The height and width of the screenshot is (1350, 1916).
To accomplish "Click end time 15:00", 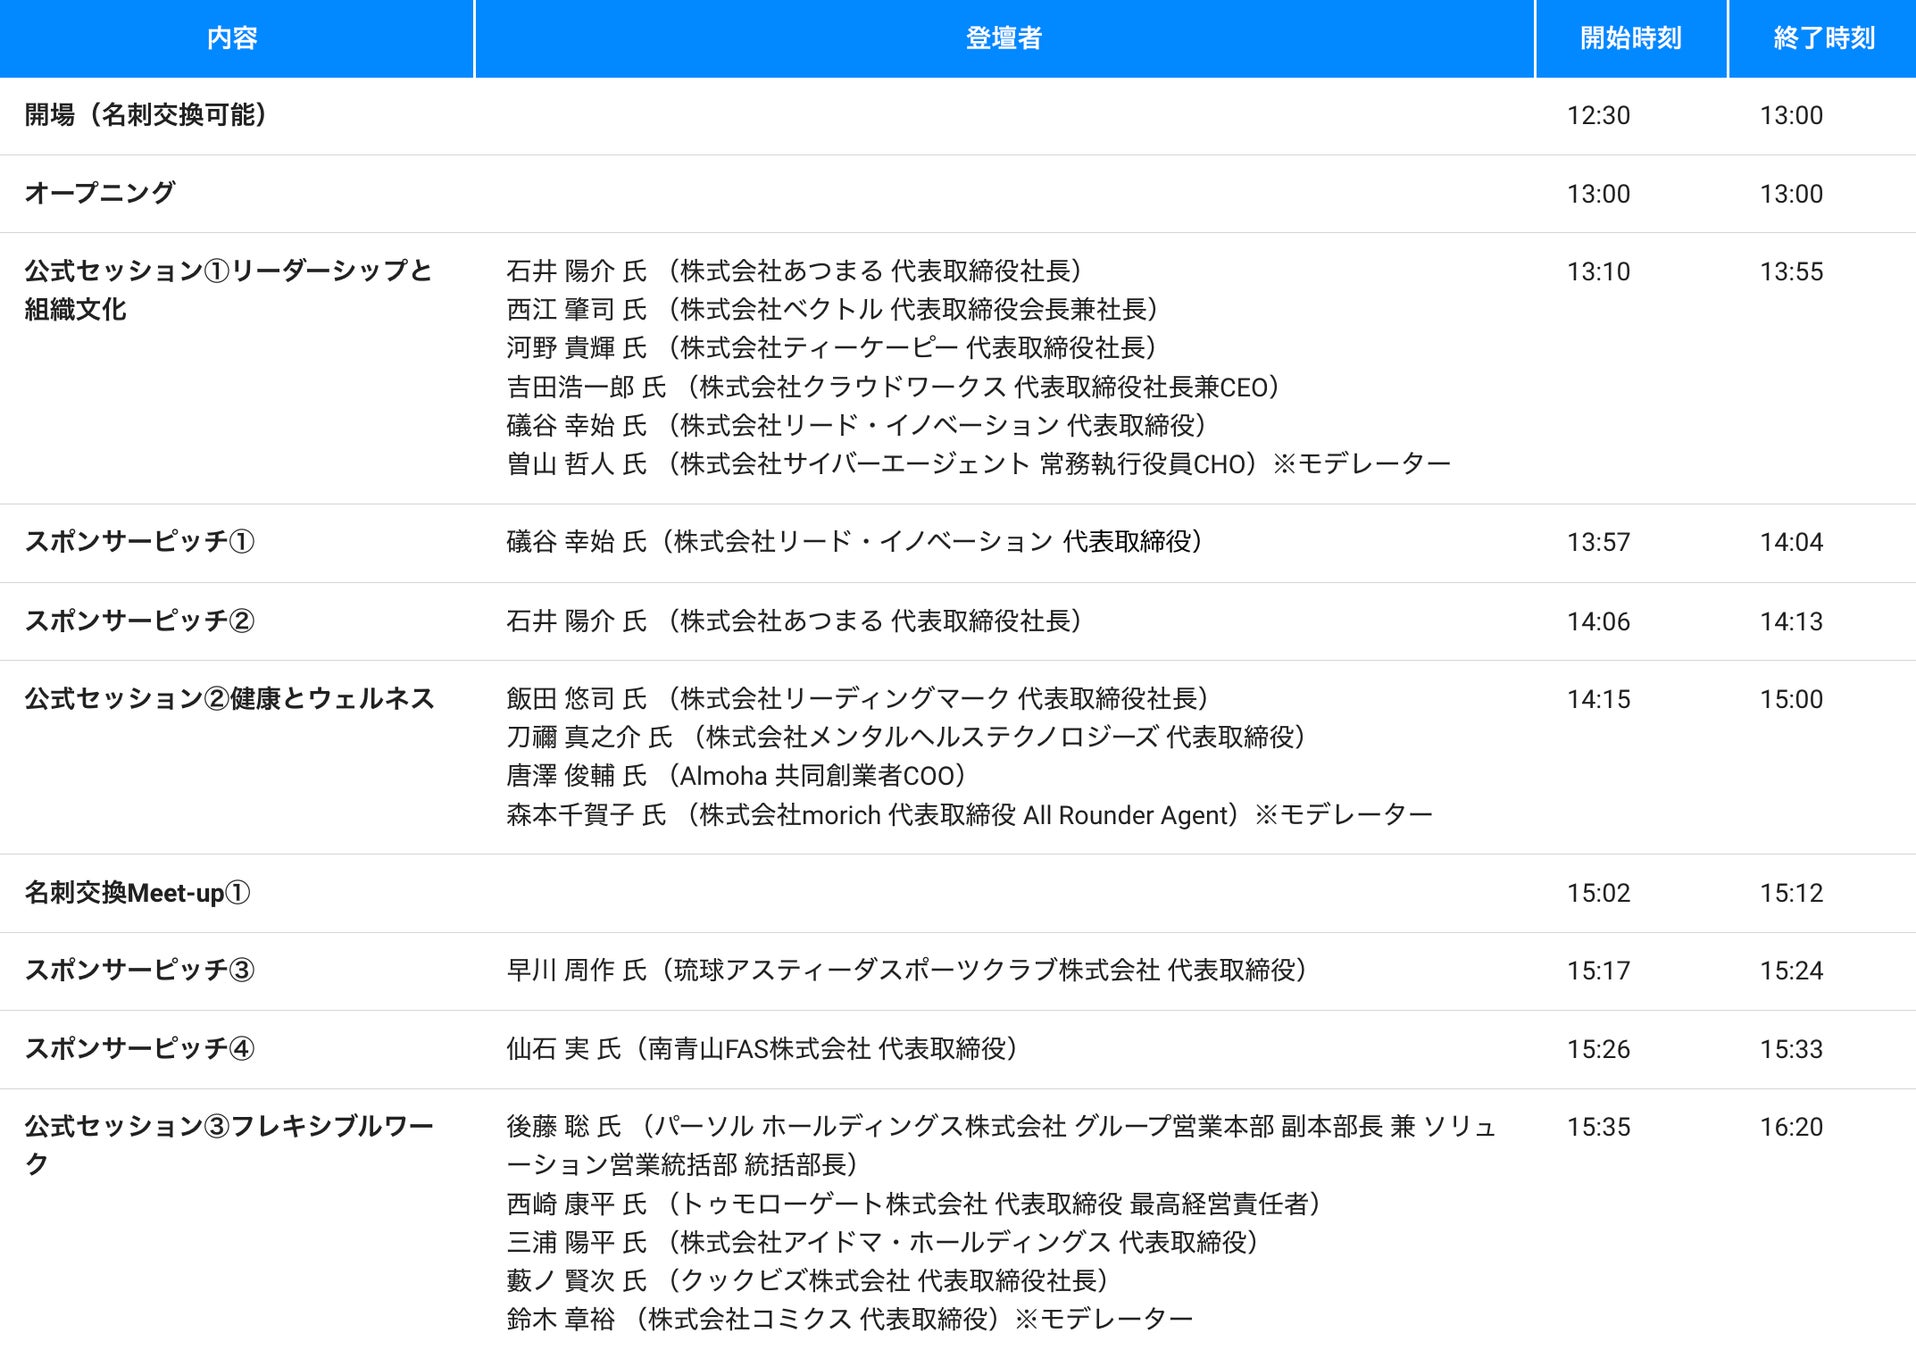I will tap(1791, 699).
